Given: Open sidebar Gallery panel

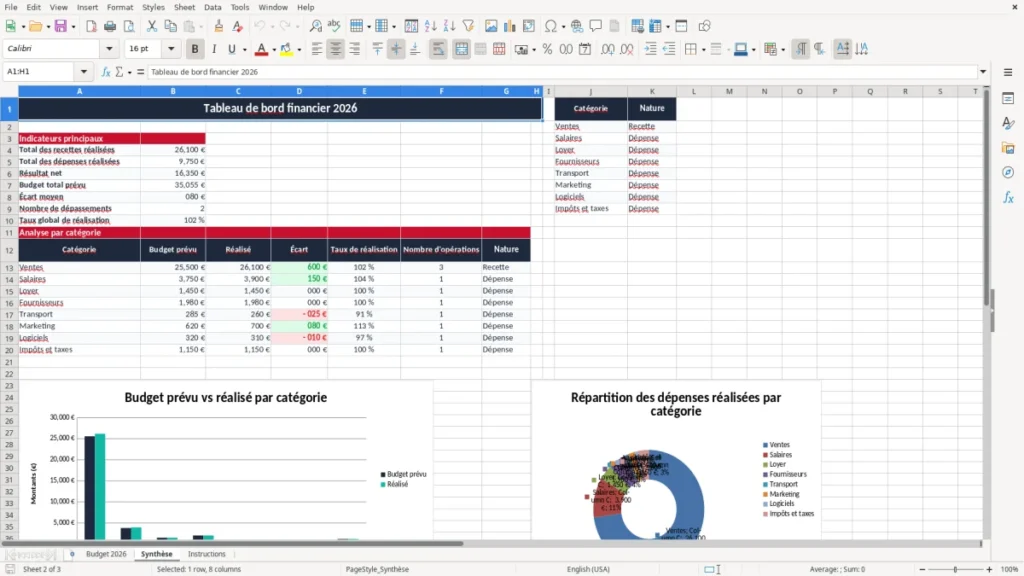Looking at the screenshot, I should [x=1008, y=148].
